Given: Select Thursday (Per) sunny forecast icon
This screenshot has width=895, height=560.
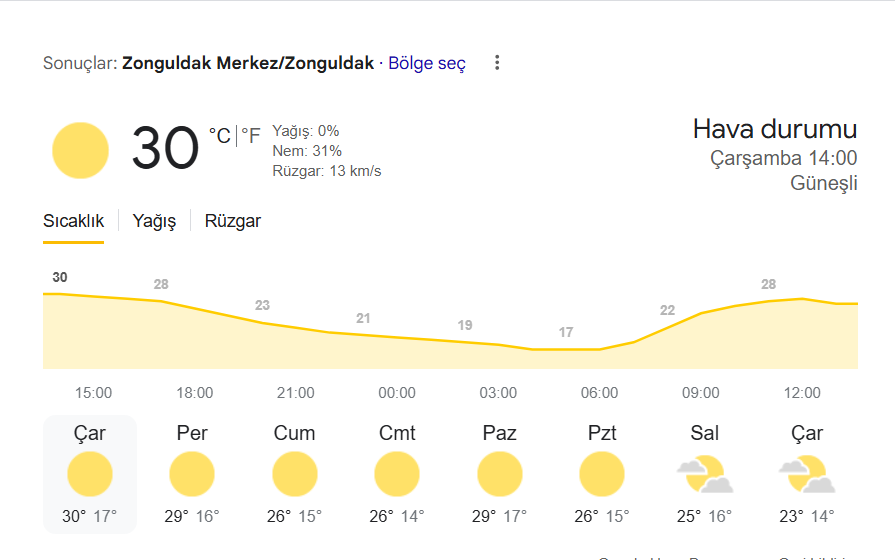Looking at the screenshot, I should click(x=192, y=474).
